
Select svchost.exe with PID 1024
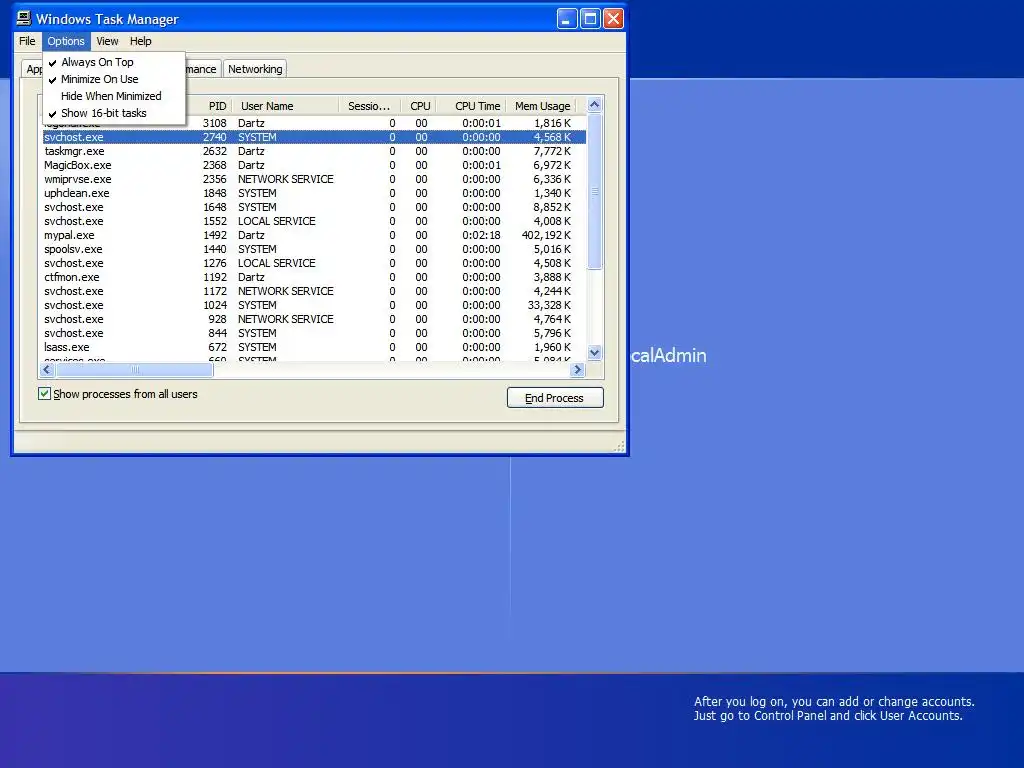(313, 305)
